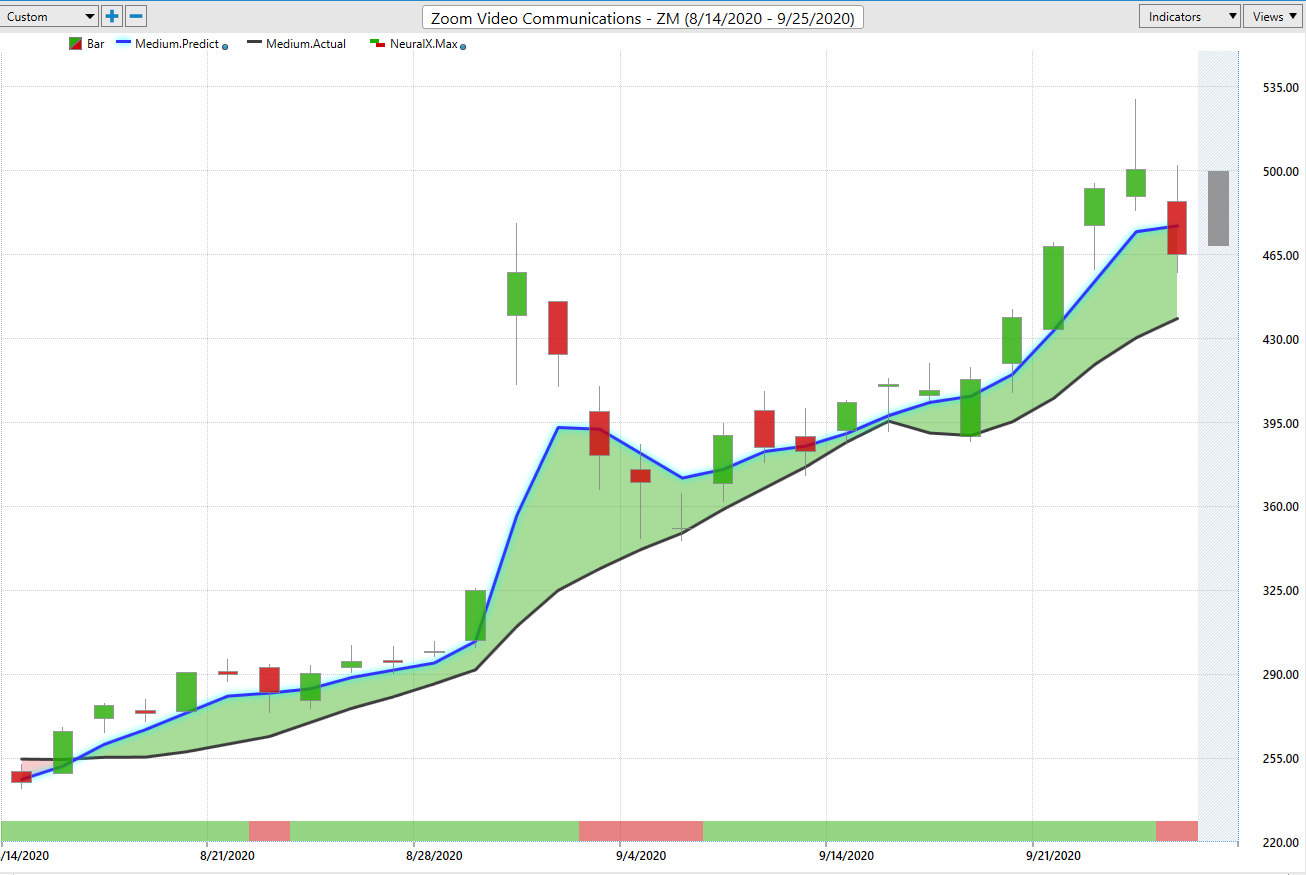Click the 360.00 price axis label
The width and height of the screenshot is (1306, 875).
1280,507
